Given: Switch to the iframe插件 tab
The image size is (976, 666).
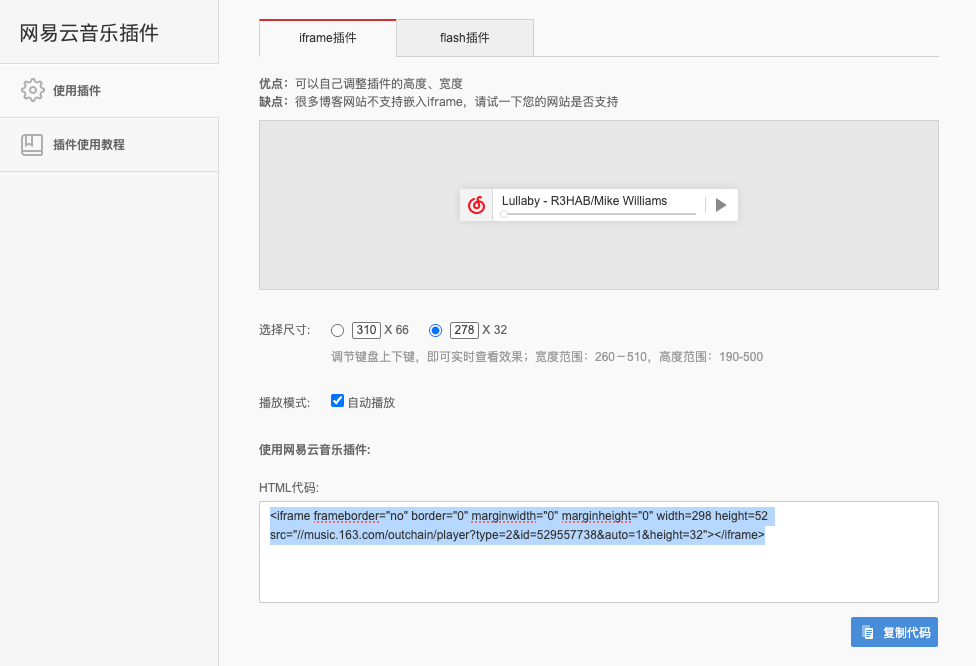Looking at the screenshot, I should click(x=327, y=38).
